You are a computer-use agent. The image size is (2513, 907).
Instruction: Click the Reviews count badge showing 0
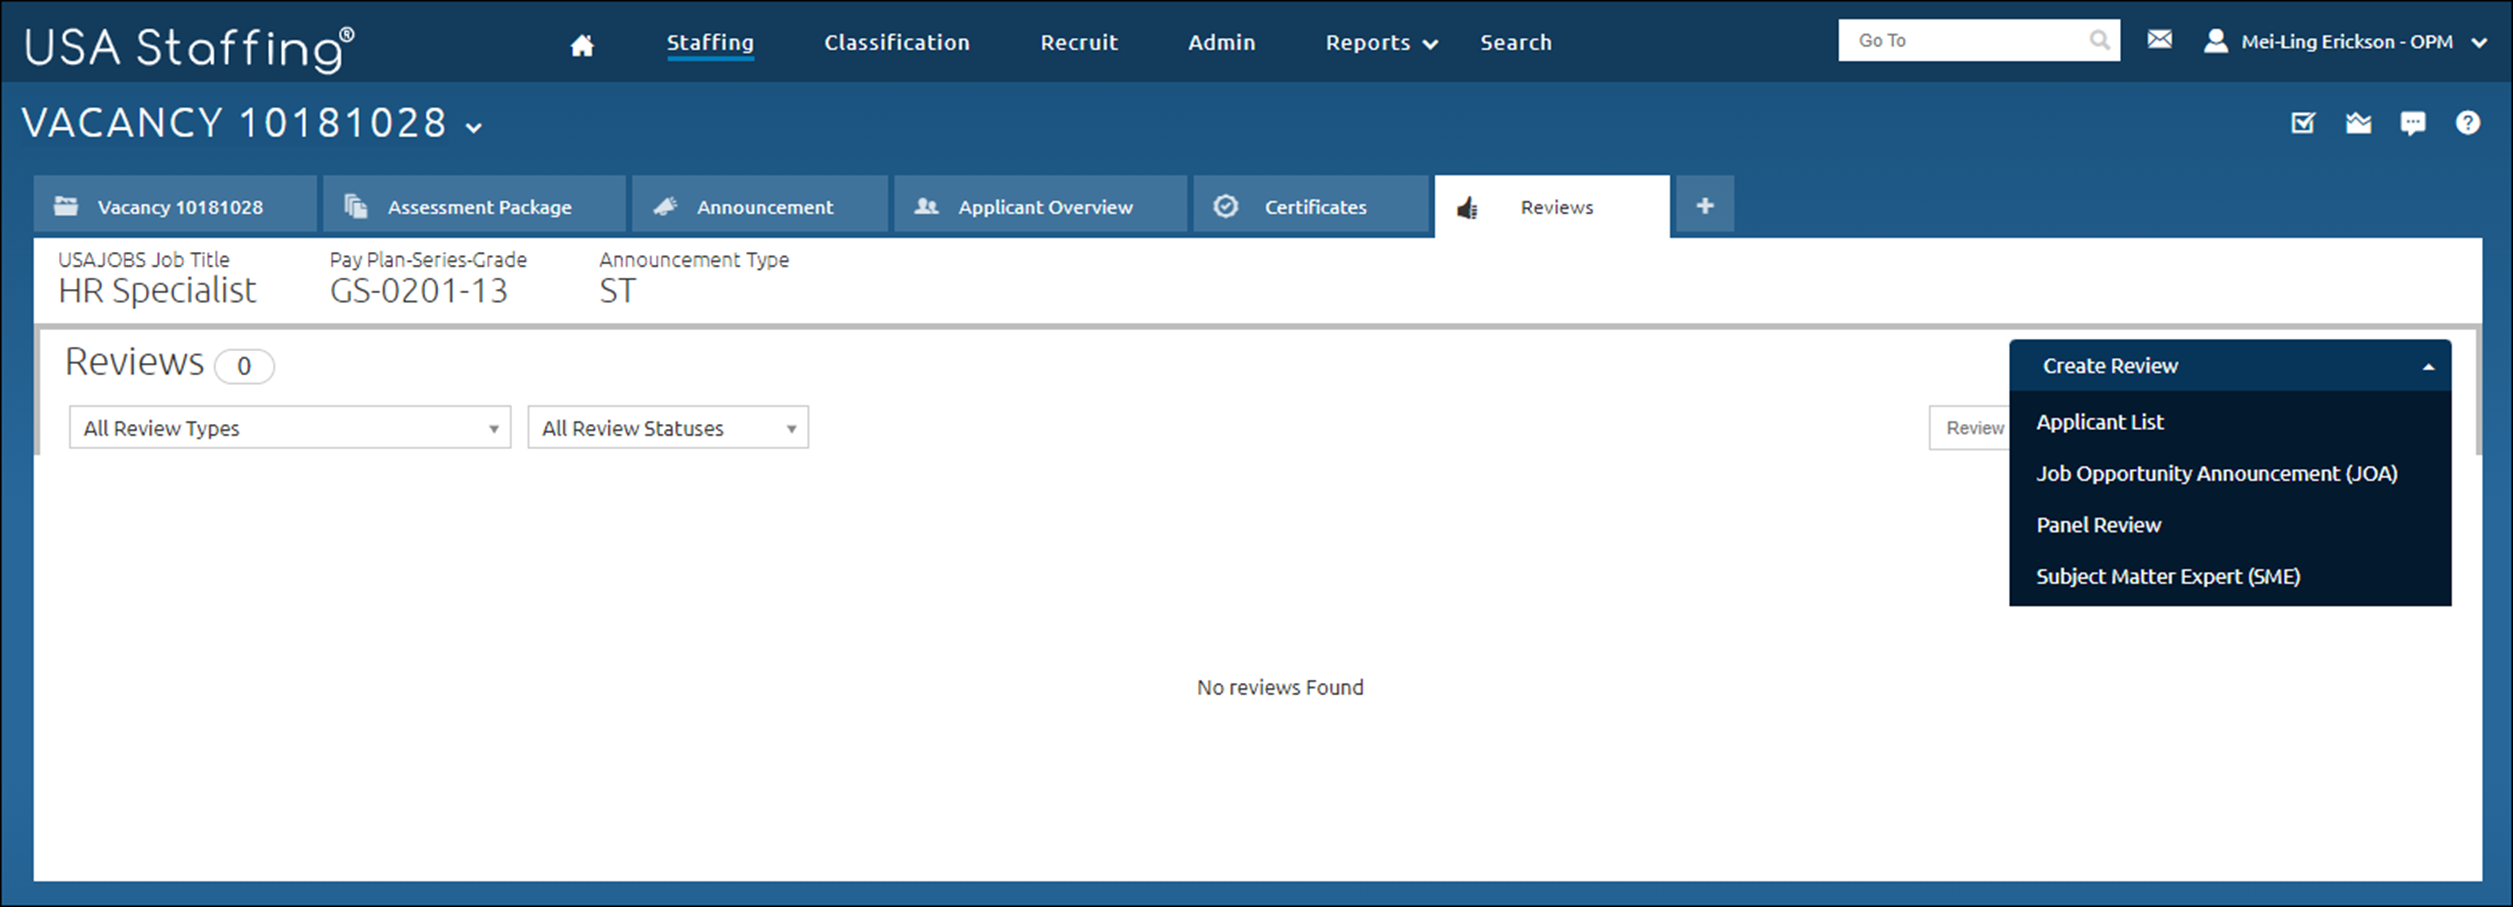click(x=244, y=366)
